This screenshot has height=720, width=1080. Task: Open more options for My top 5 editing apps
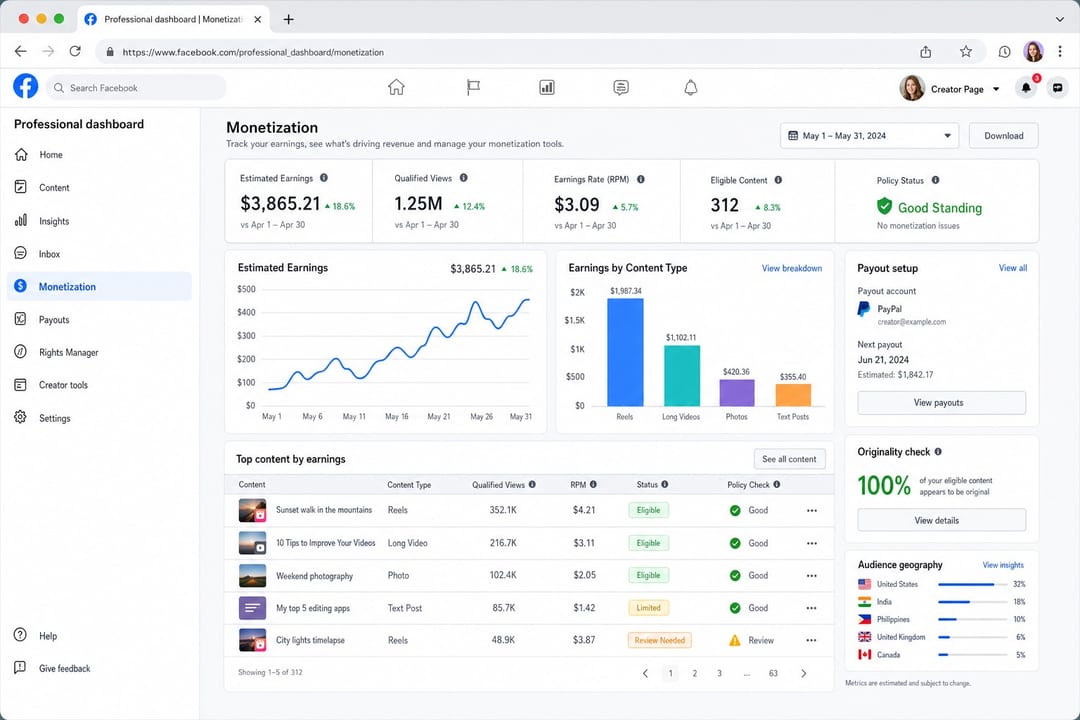(x=811, y=608)
